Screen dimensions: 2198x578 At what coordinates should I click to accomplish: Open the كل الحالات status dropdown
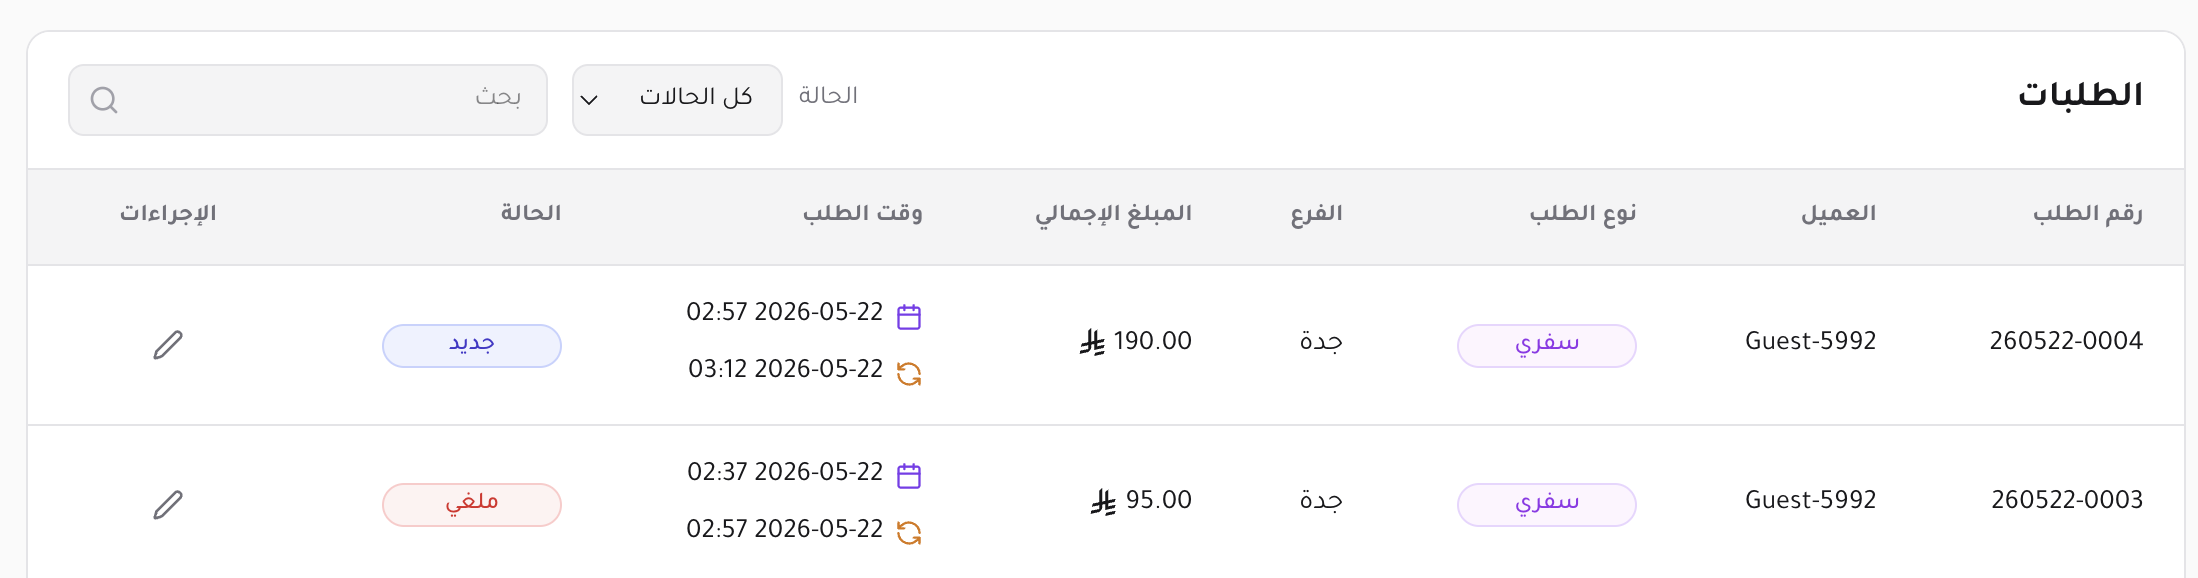coord(677,100)
